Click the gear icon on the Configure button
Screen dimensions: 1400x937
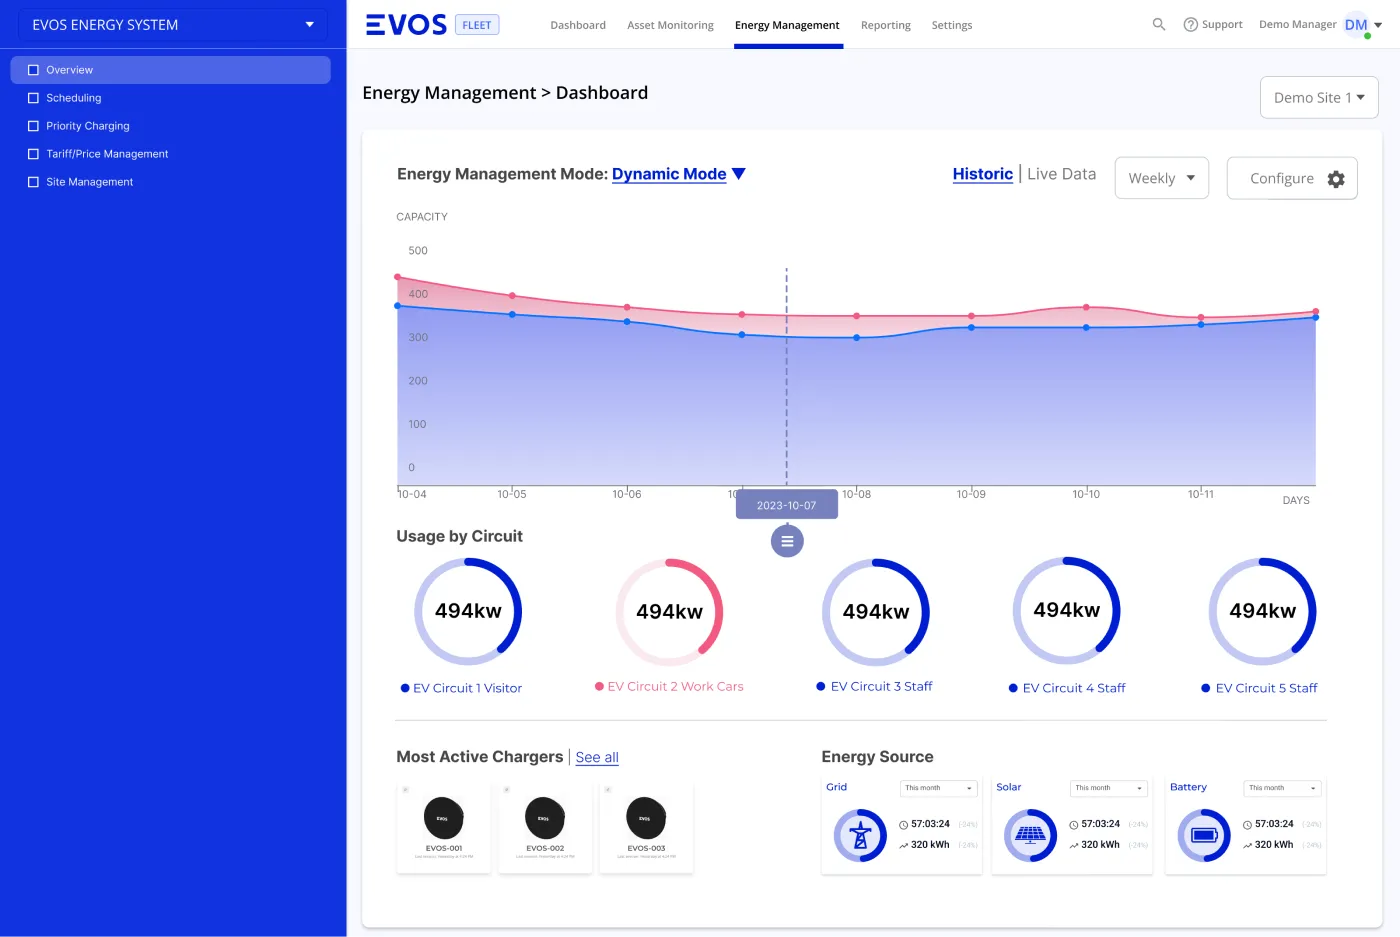[1335, 178]
